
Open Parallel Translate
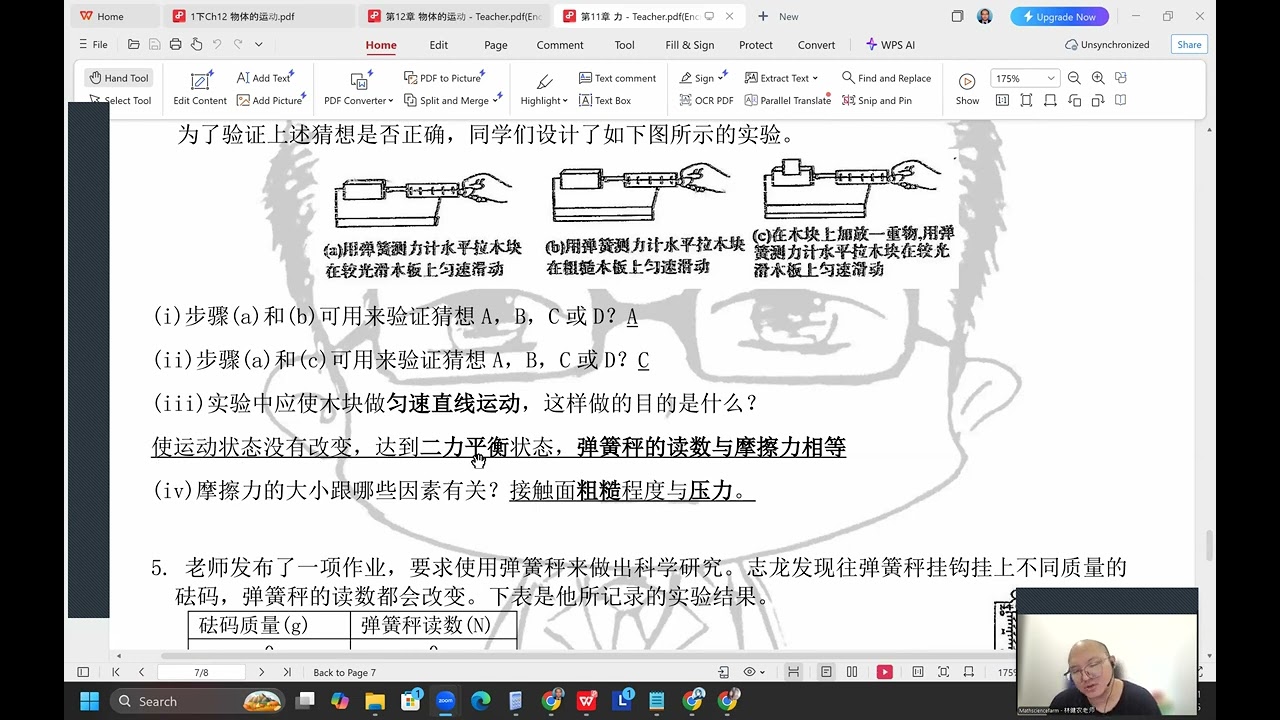[x=787, y=100]
